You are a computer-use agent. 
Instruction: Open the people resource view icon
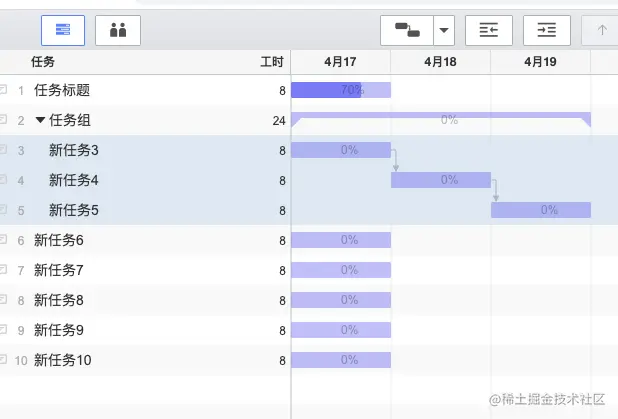pos(118,30)
